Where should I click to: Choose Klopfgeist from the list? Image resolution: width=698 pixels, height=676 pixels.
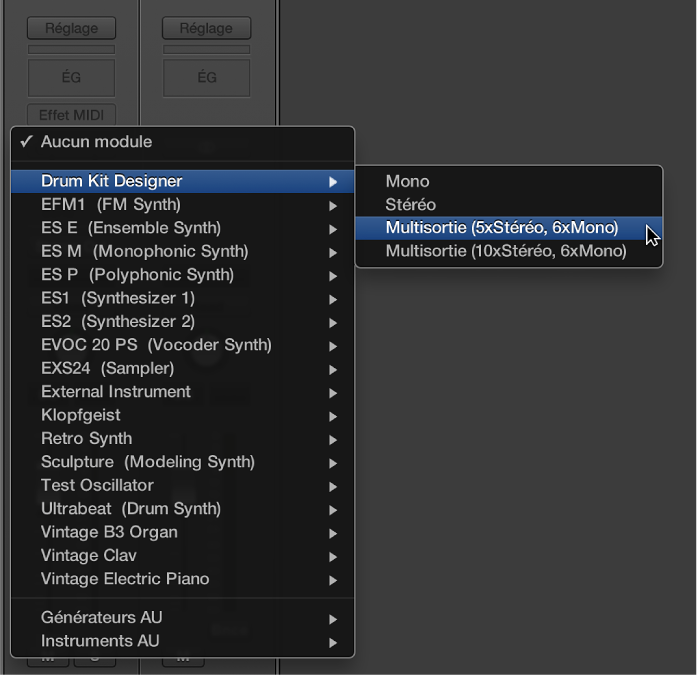pos(183,415)
